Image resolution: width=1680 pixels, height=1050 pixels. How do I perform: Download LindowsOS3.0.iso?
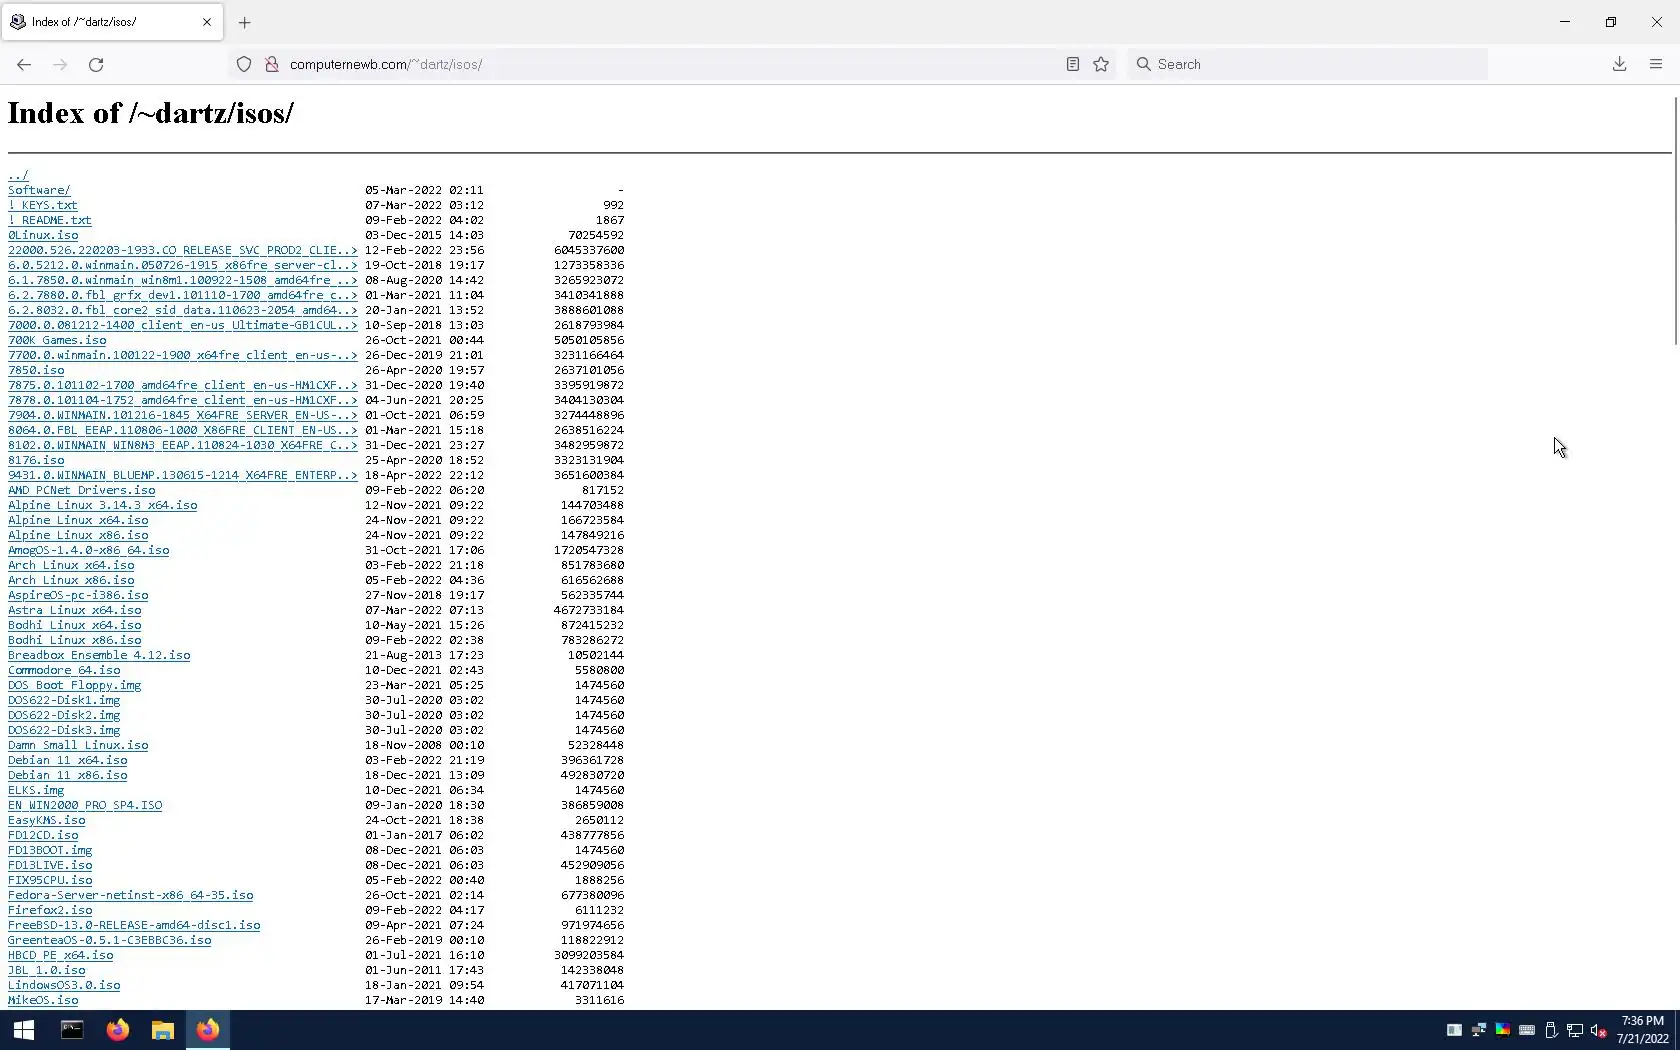64,985
